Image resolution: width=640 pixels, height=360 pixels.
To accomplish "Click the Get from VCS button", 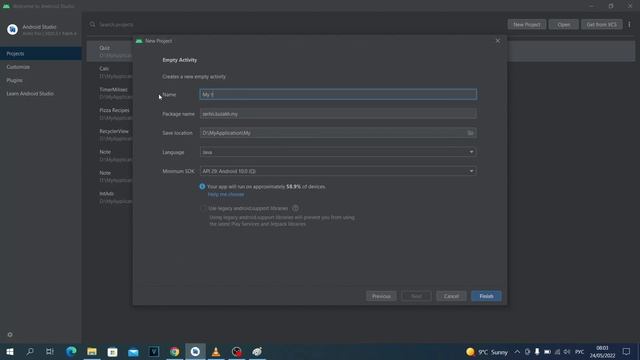I will coord(602,24).
